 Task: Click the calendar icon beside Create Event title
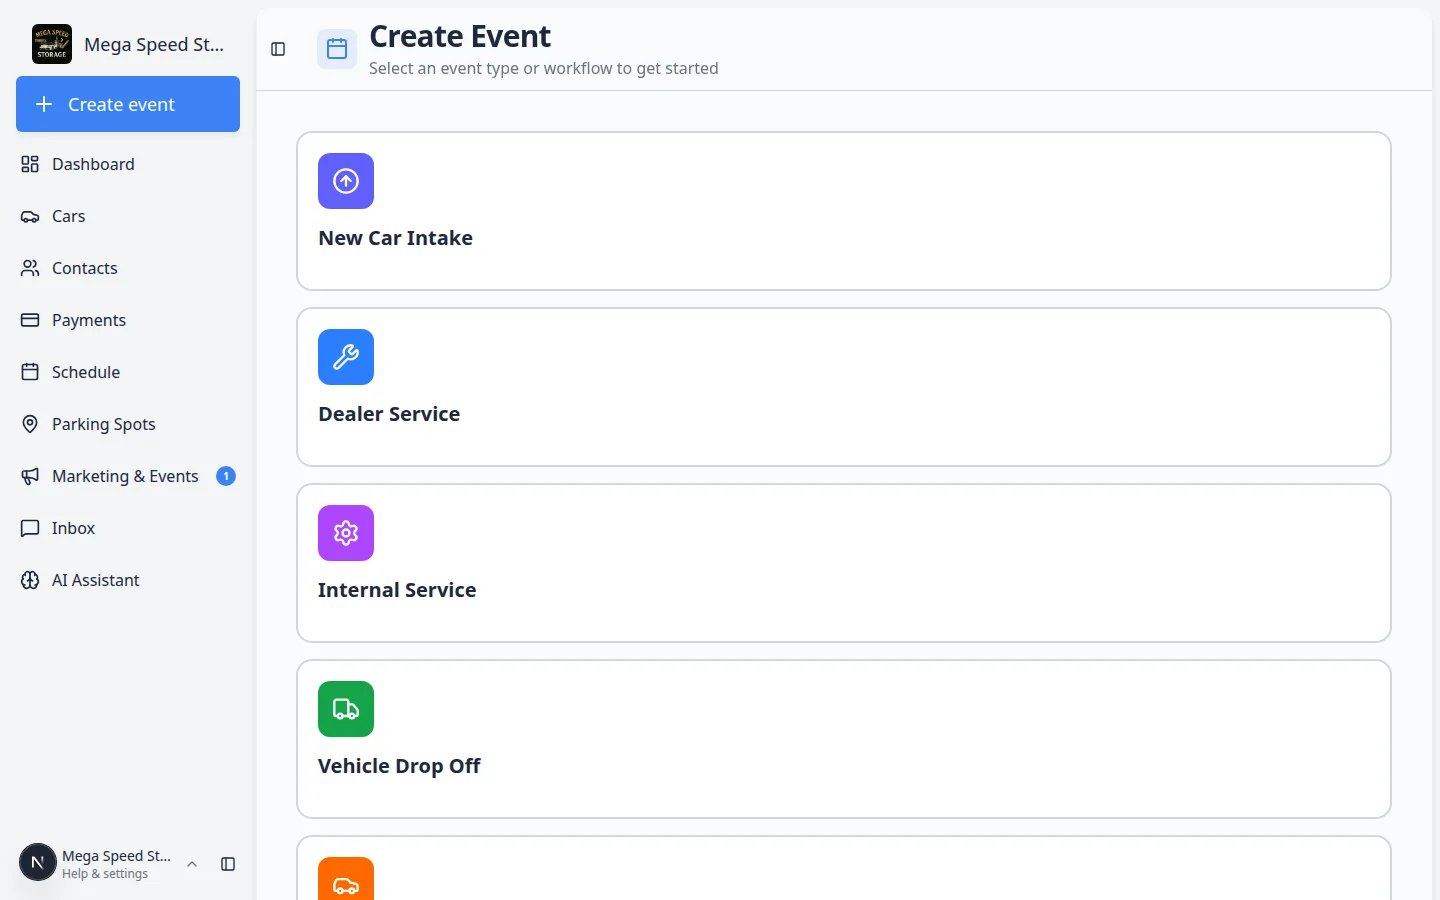(337, 49)
